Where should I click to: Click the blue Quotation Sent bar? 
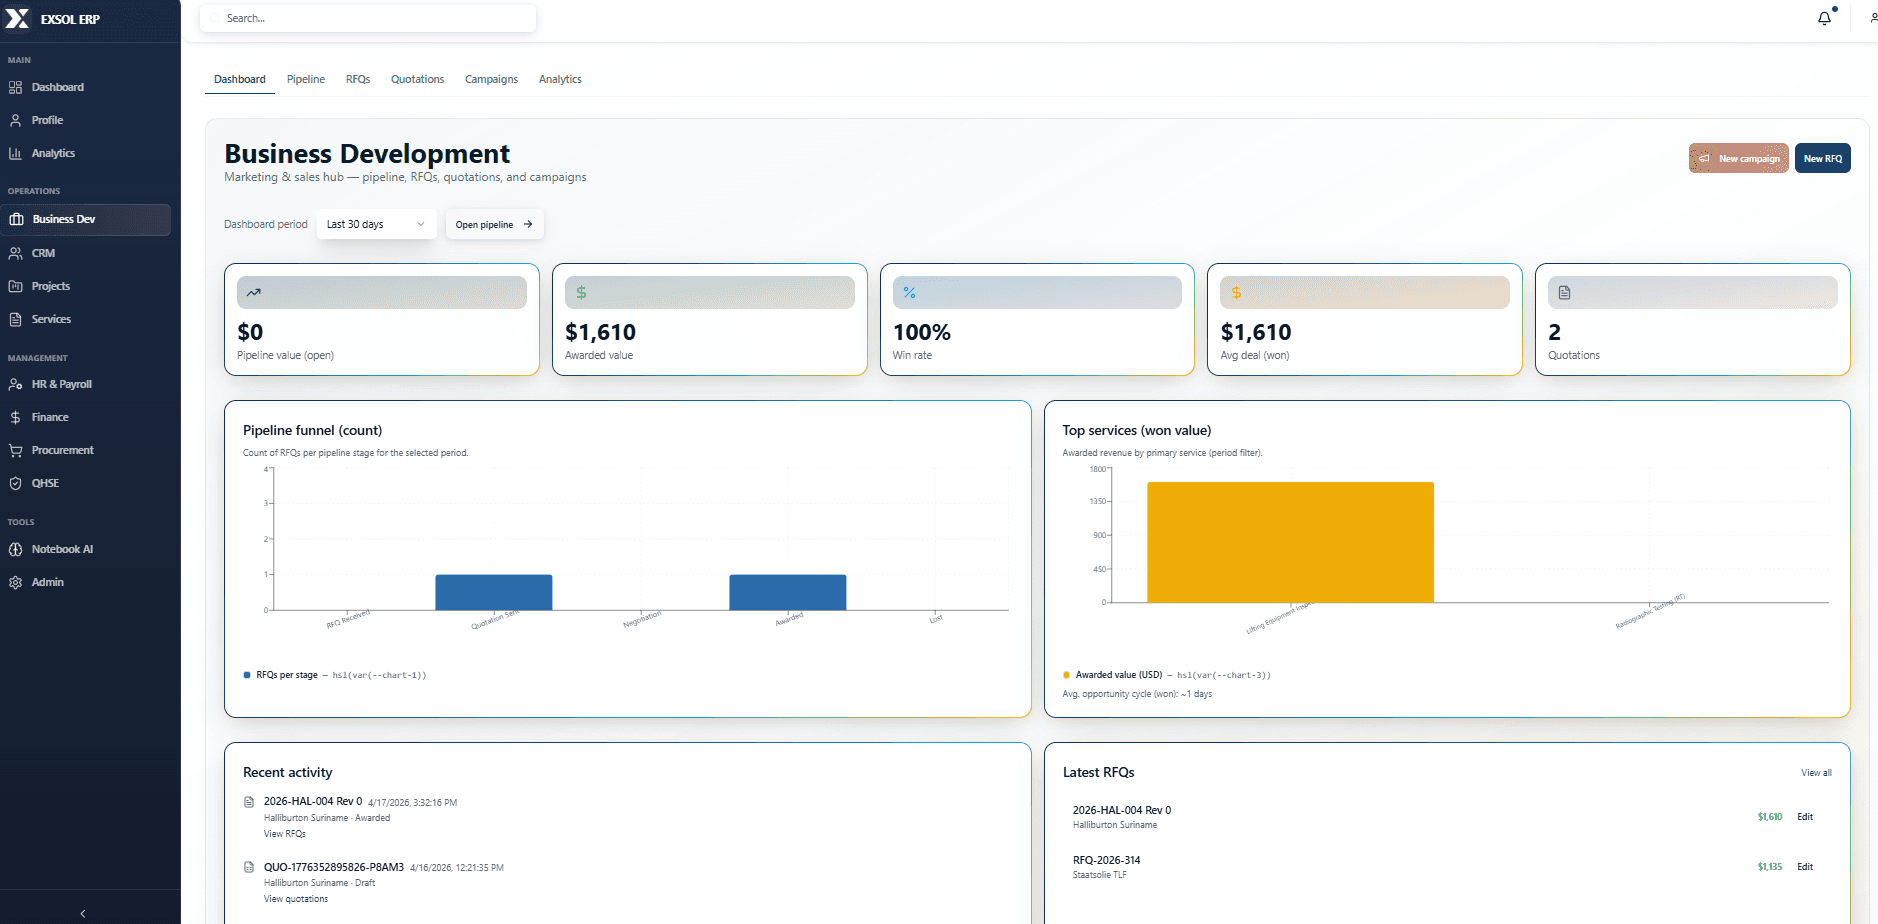tap(494, 592)
